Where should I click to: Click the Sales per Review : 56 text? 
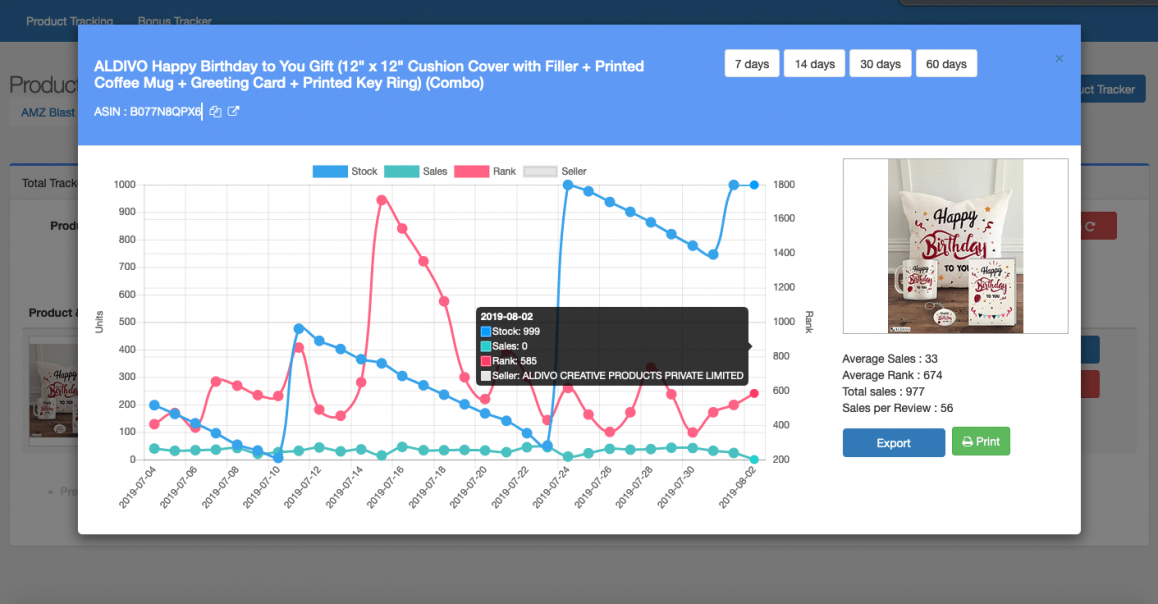(897, 408)
